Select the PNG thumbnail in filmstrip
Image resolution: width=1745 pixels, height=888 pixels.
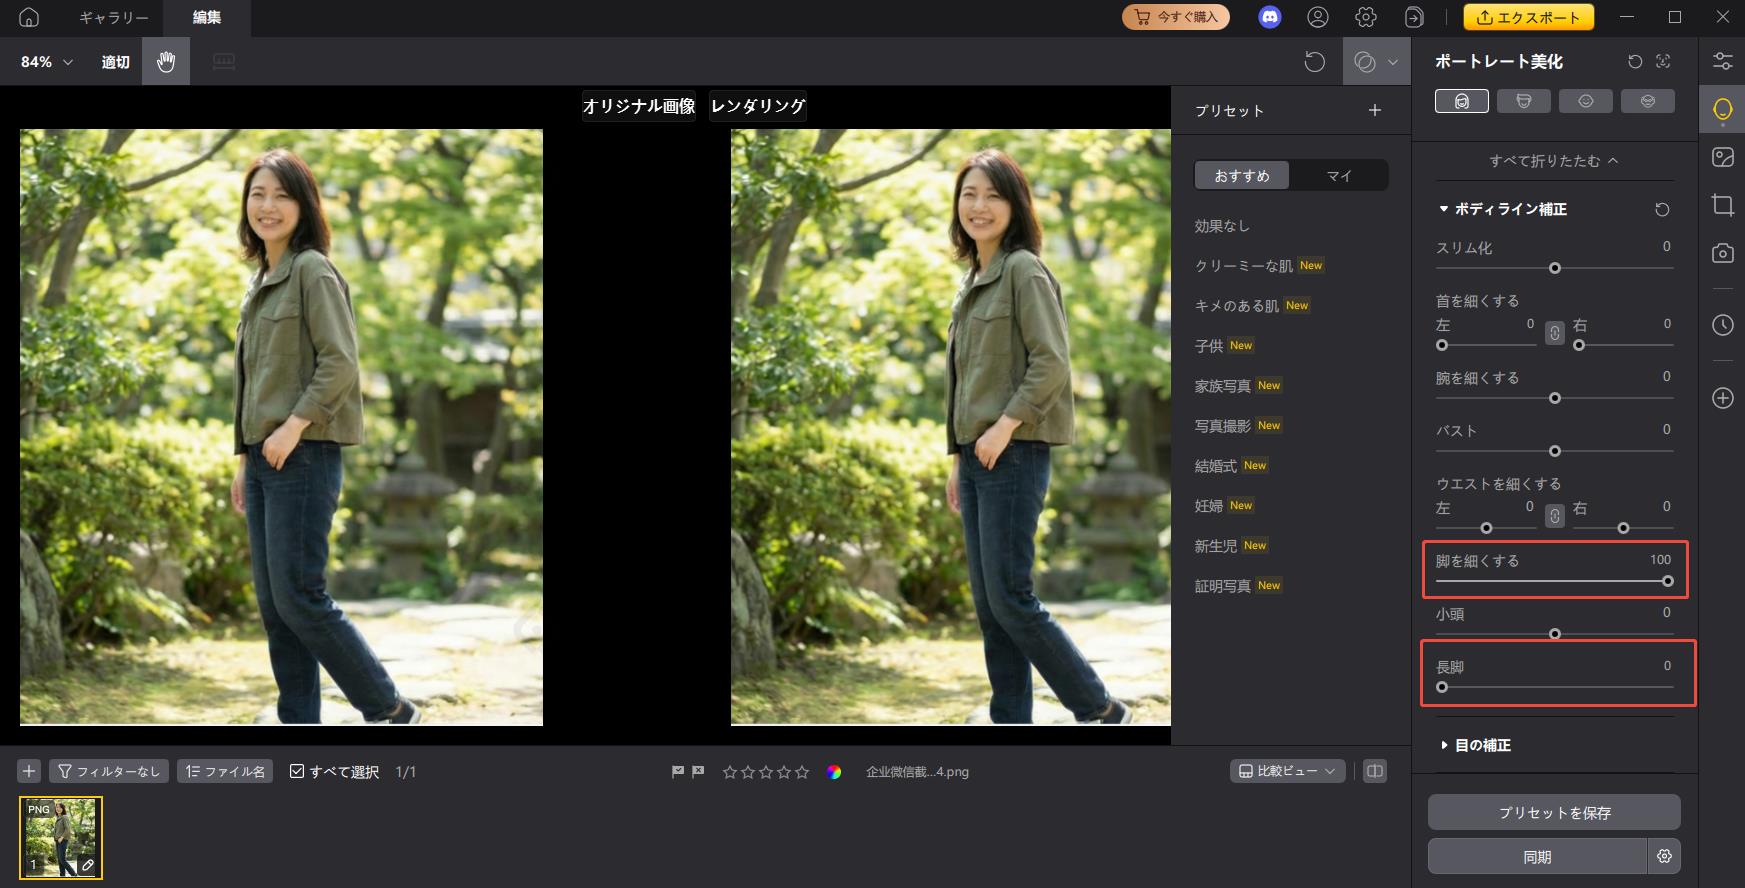click(x=61, y=838)
